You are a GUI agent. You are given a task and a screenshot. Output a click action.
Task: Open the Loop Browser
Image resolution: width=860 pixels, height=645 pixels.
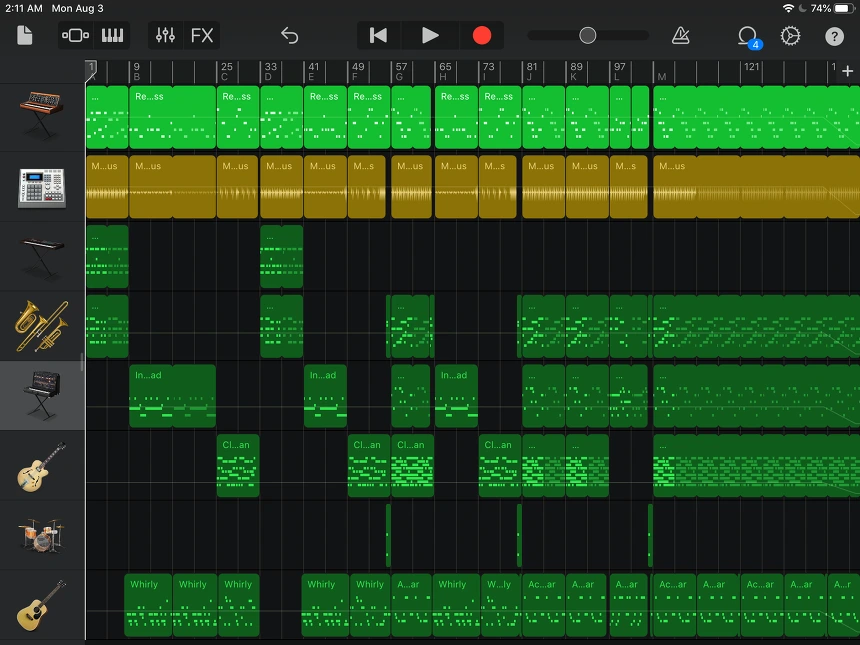(747, 37)
